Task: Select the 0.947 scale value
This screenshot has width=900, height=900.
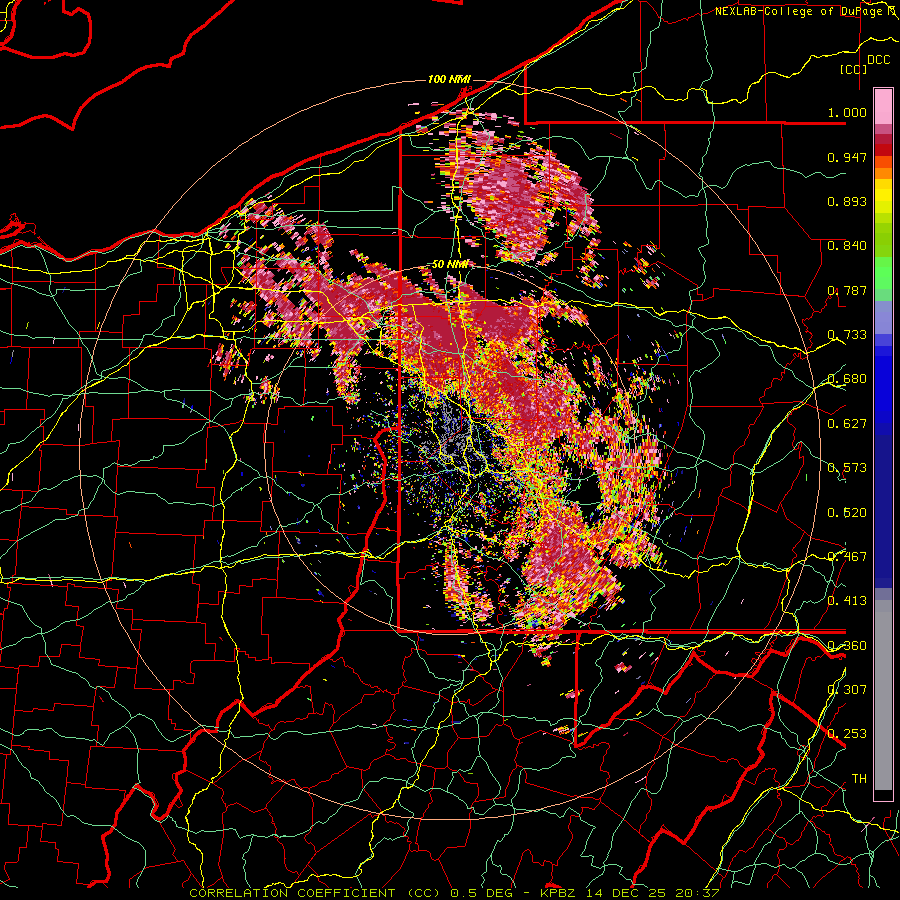Action: click(847, 157)
